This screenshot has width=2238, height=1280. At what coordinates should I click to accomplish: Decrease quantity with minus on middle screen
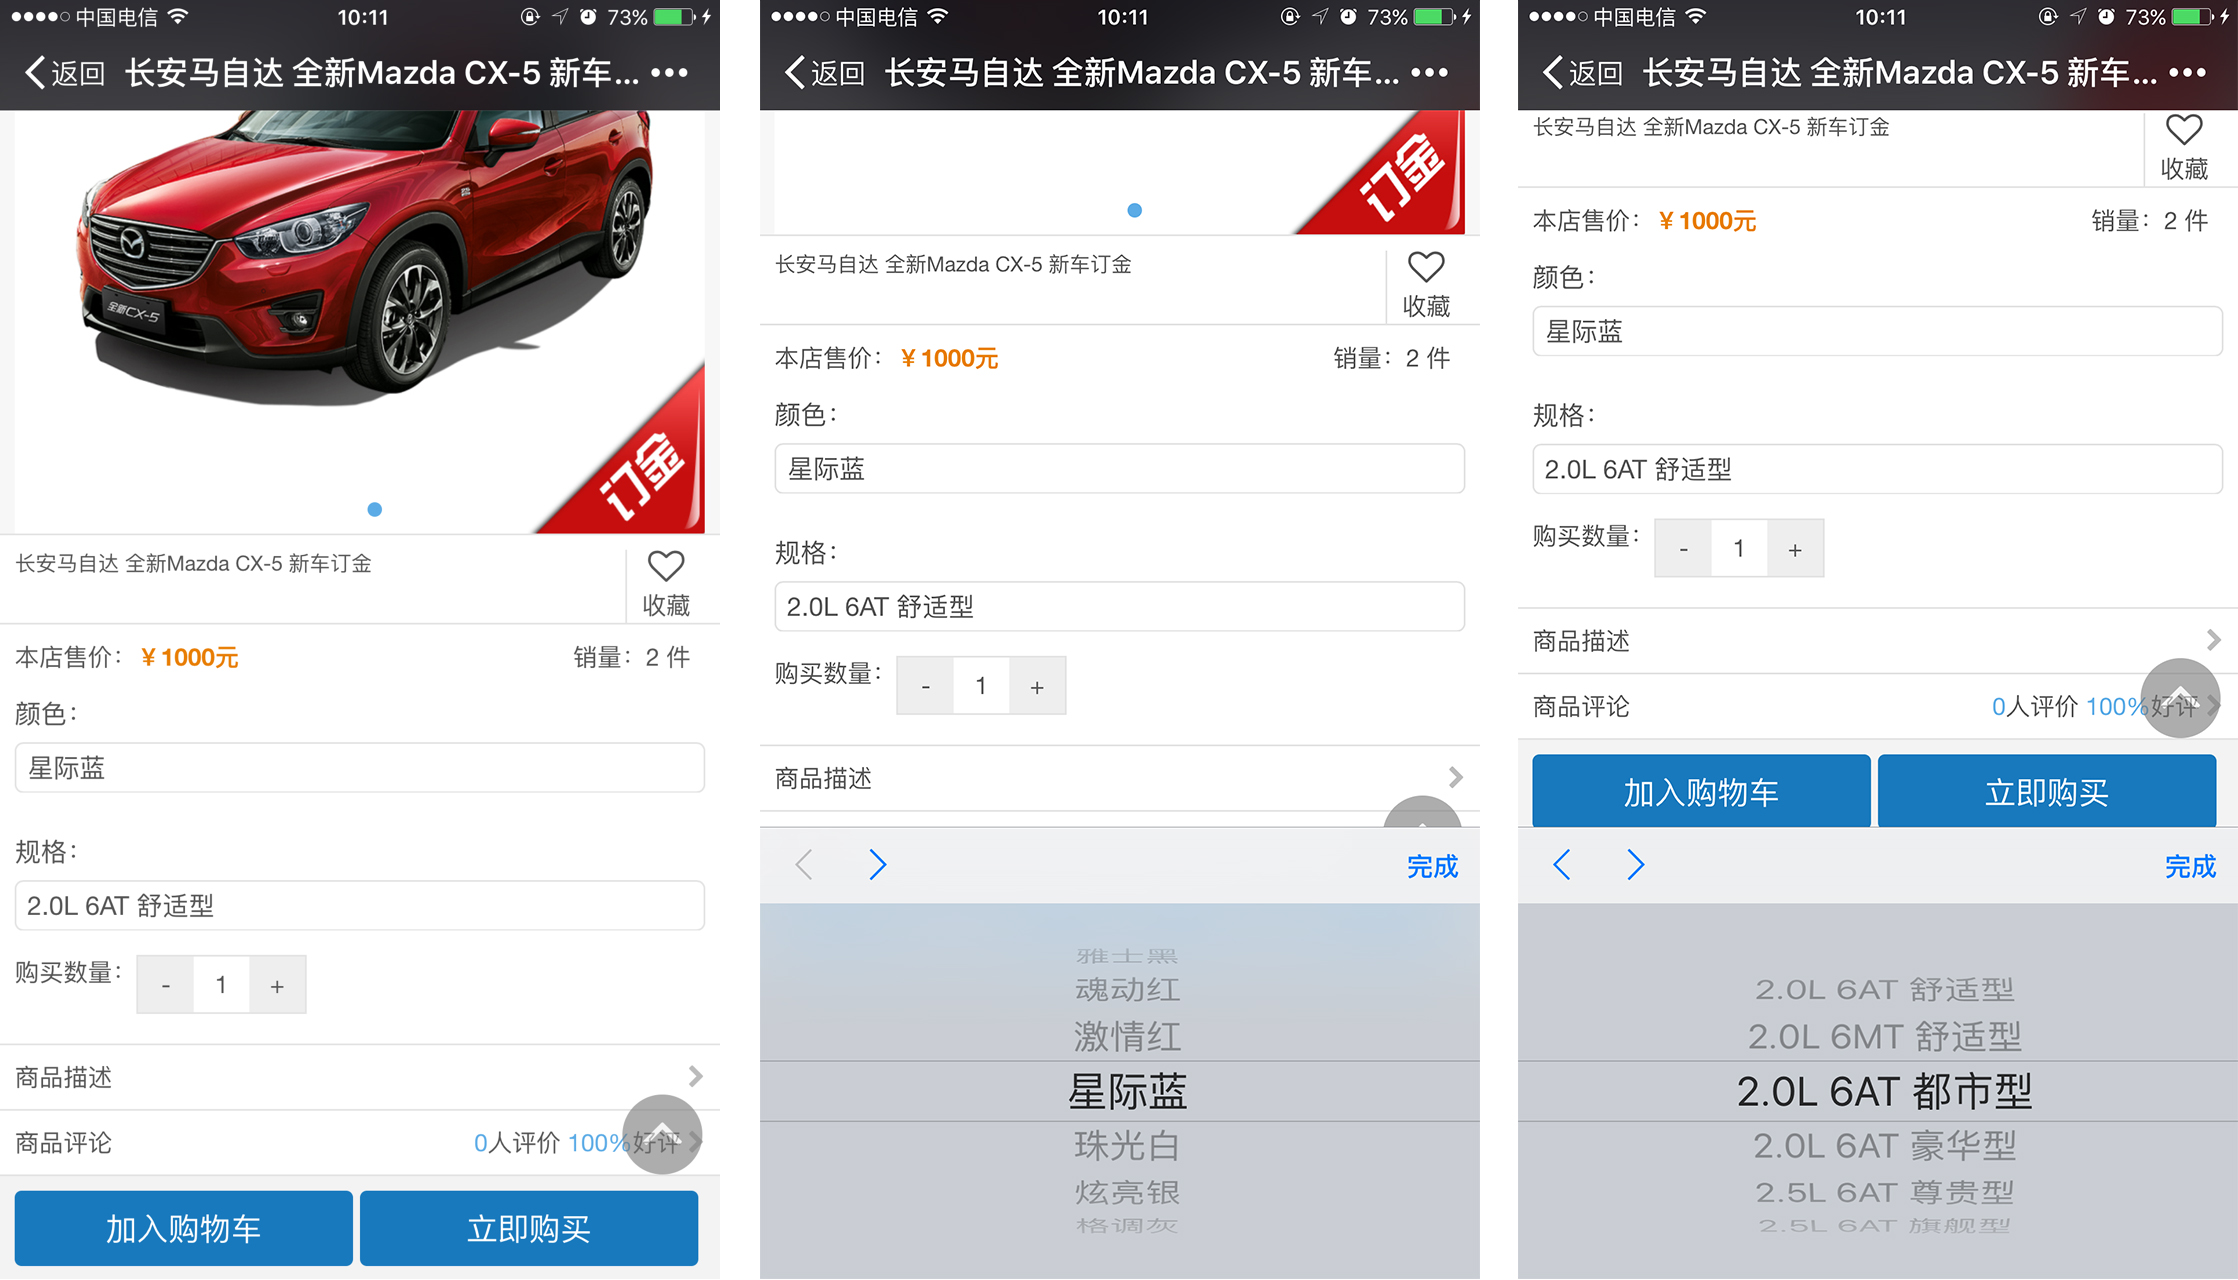tap(925, 686)
